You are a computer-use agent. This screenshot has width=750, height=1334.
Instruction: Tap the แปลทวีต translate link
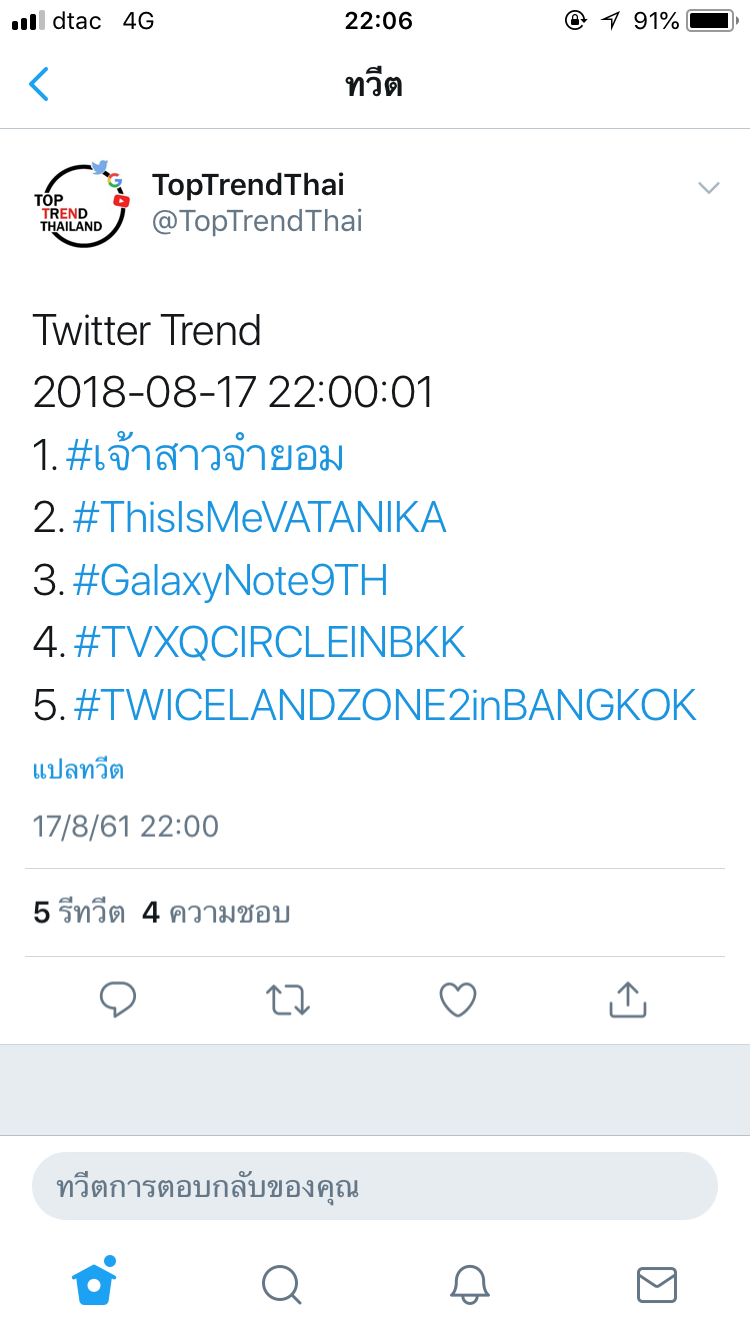click(78, 770)
